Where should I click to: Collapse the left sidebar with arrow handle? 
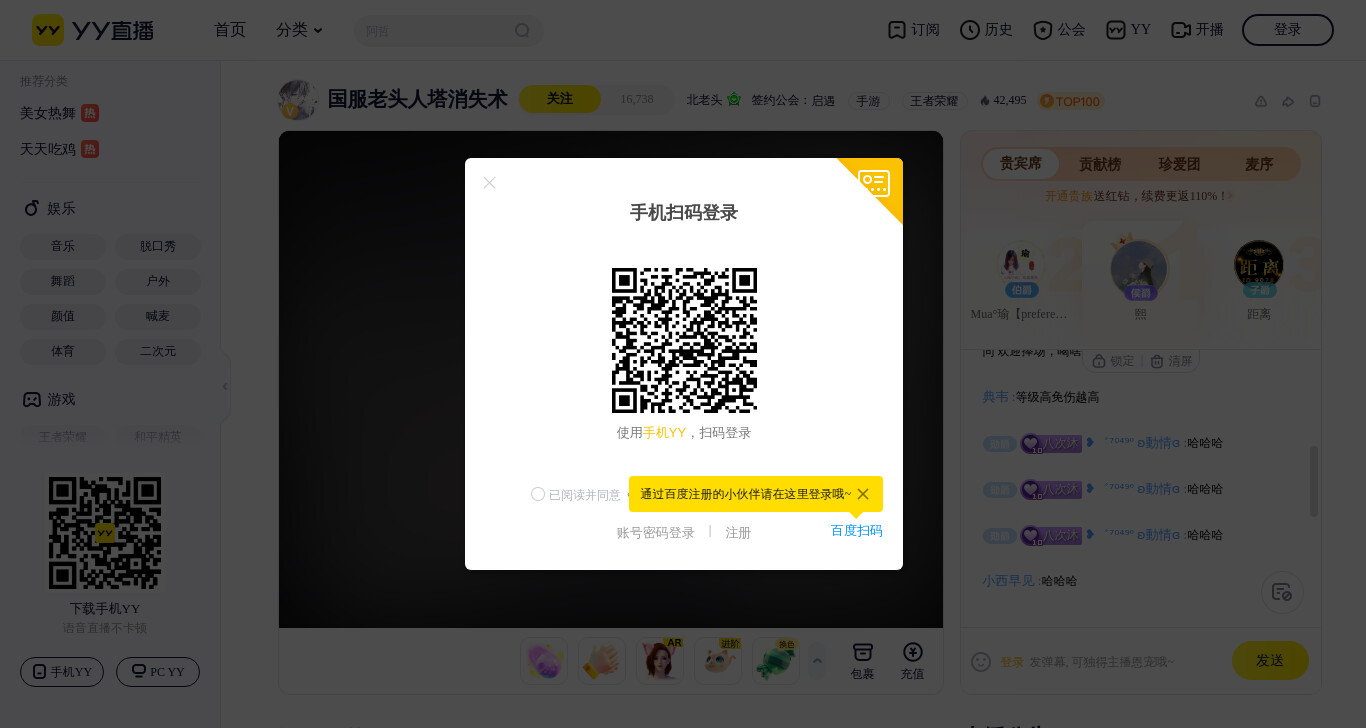225,387
